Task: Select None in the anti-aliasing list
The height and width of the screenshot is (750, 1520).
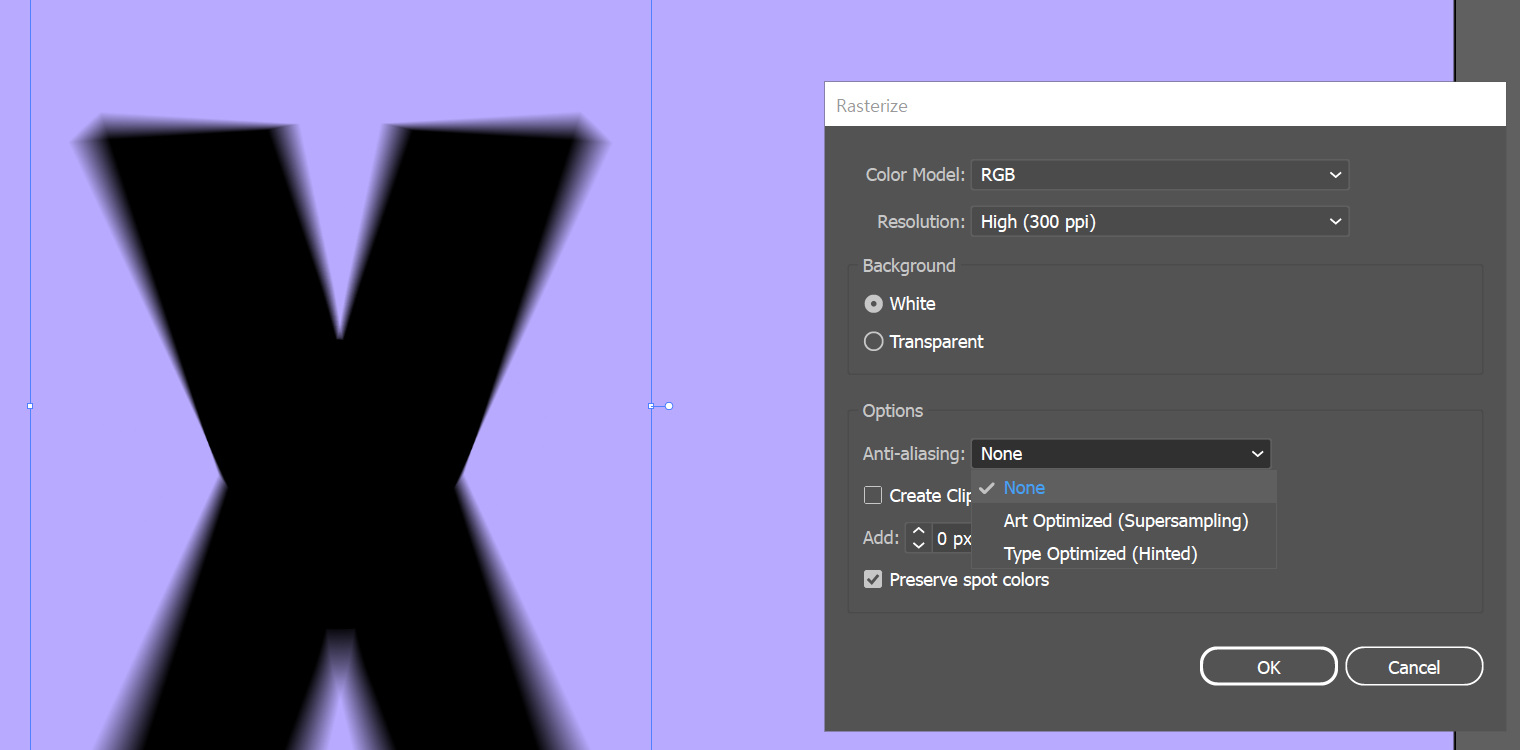Action: click(1124, 488)
